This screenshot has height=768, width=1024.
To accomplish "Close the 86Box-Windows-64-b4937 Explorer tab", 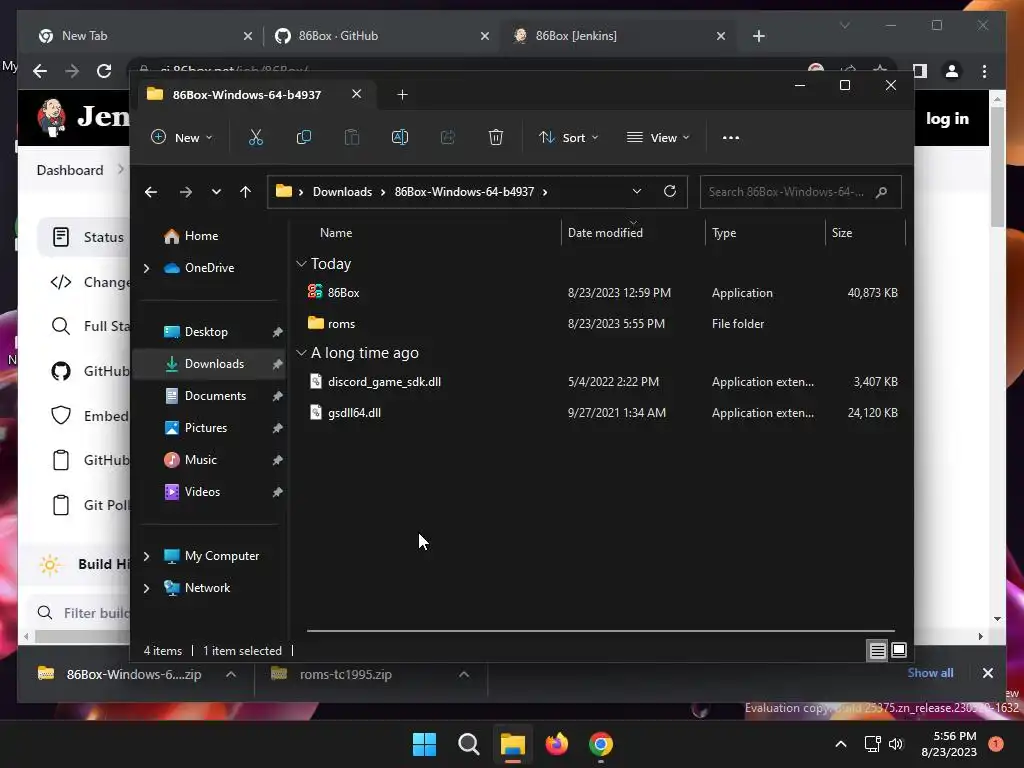I will click(x=357, y=94).
